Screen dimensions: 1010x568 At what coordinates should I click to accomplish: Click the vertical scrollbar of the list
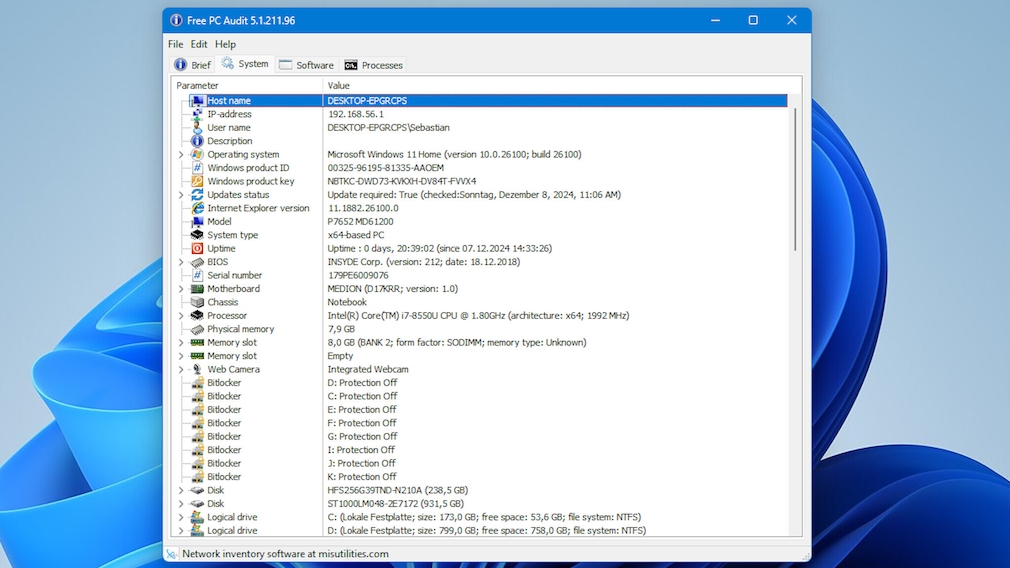click(795, 180)
